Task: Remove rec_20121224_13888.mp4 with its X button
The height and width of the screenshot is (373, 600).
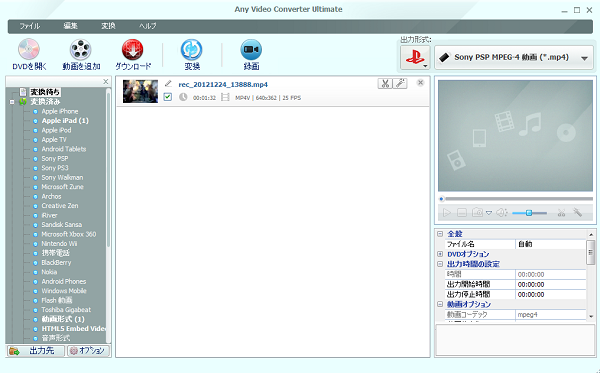Action: 420,83
